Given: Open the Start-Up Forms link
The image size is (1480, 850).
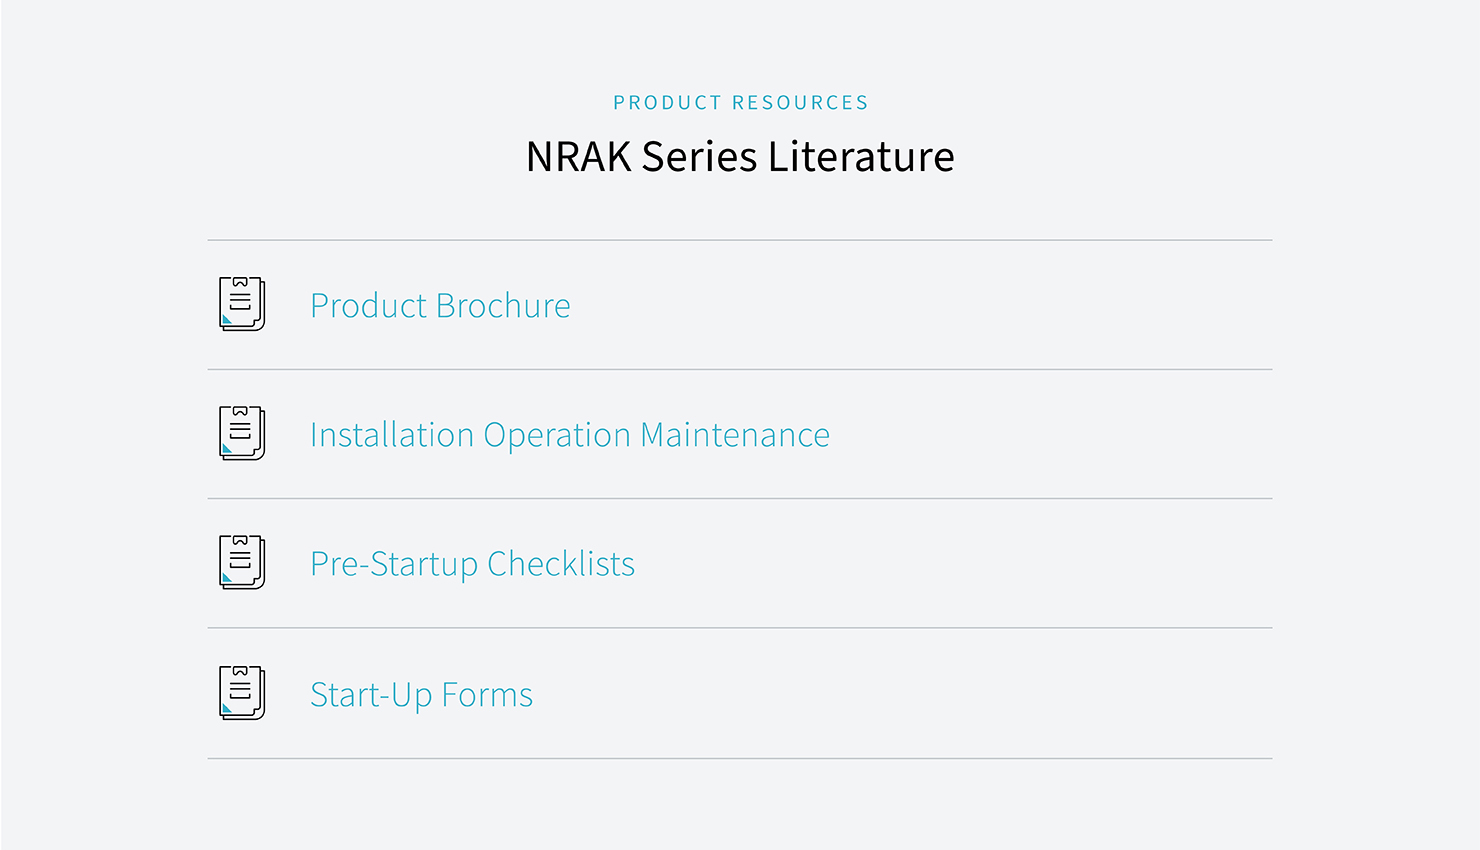Looking at the screenshot, I should tap(421, 694).
